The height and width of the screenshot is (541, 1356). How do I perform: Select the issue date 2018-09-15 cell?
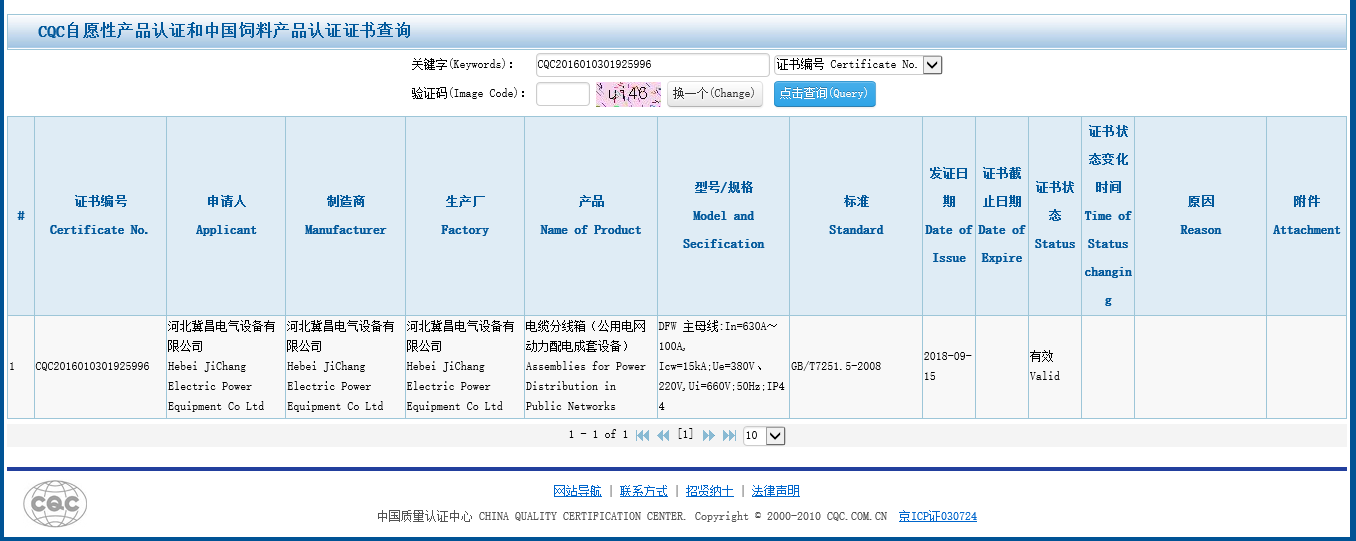tap(949, 367)
